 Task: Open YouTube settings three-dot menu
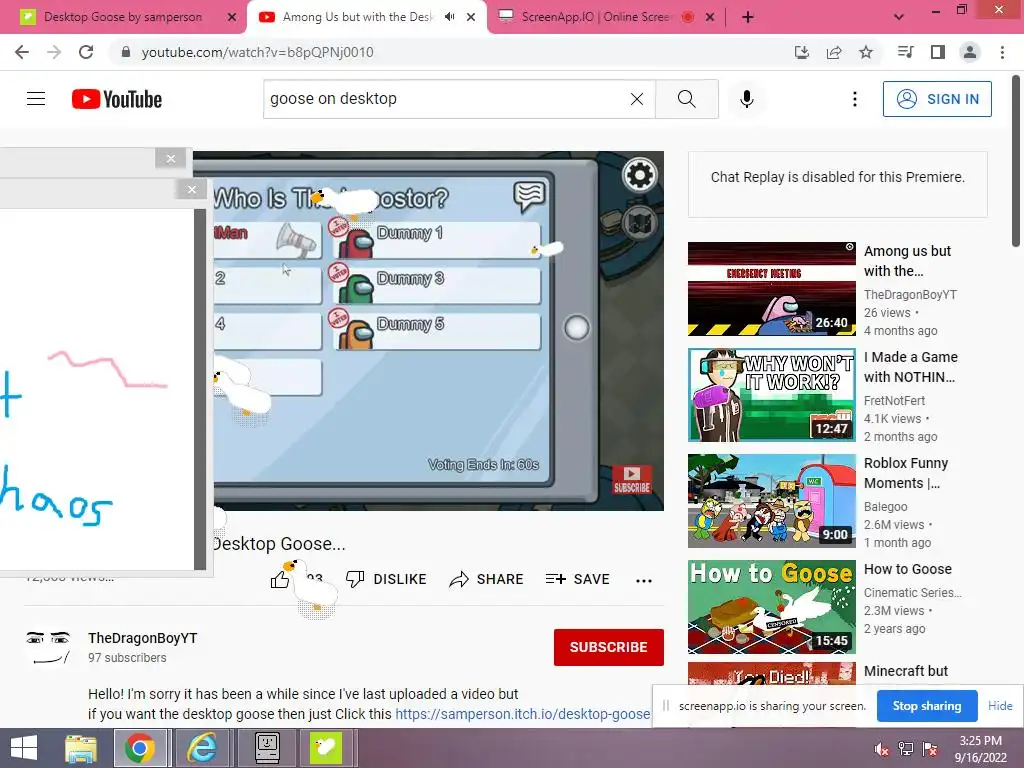855,99
